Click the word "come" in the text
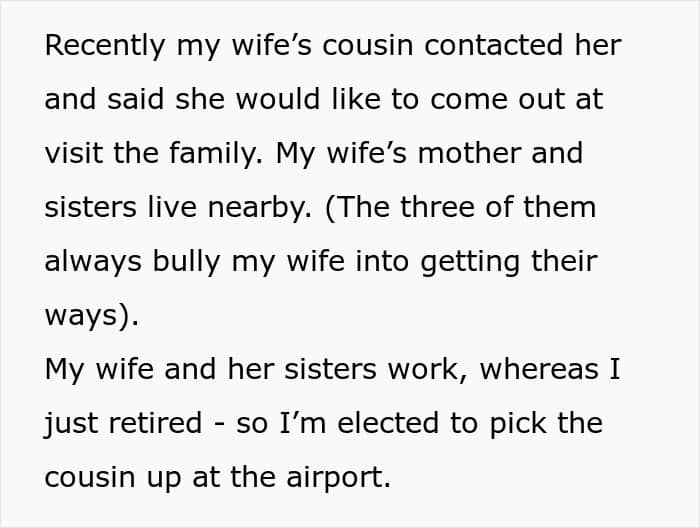 pyautogui.click(x=464, y=100)
